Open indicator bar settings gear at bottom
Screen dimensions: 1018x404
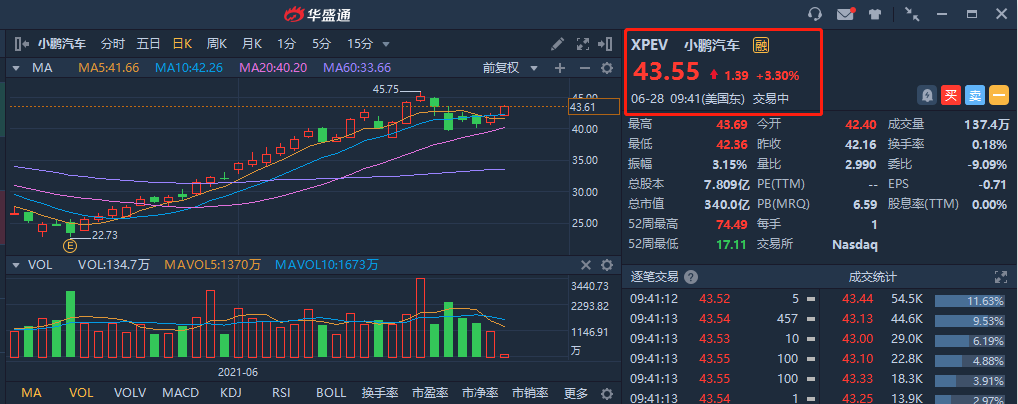[606, 394]
